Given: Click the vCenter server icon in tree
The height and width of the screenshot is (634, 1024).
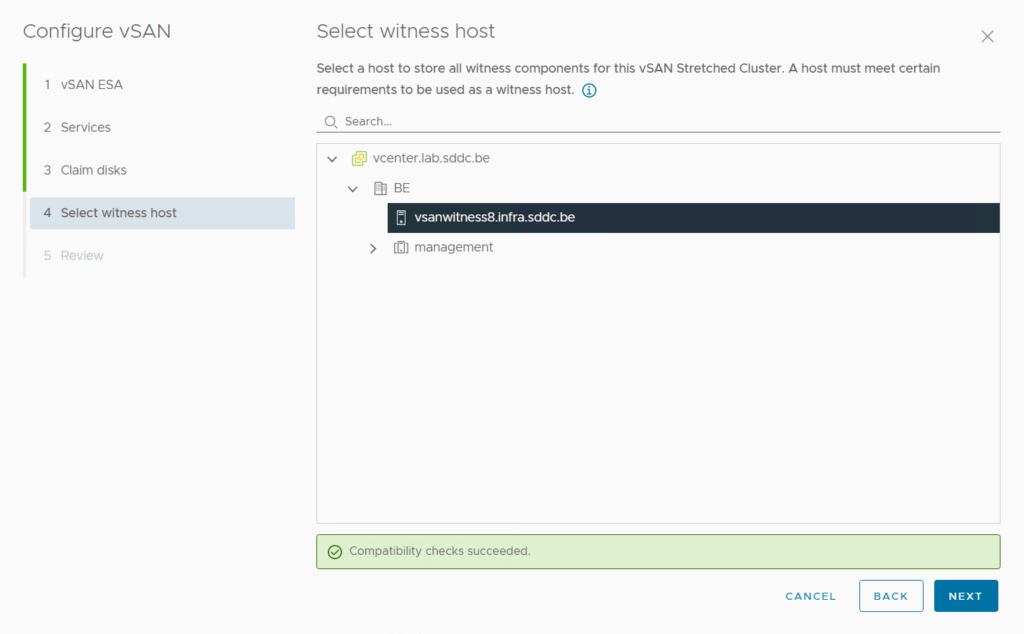Looking at the screenshot, I should (x=360, y=159).
